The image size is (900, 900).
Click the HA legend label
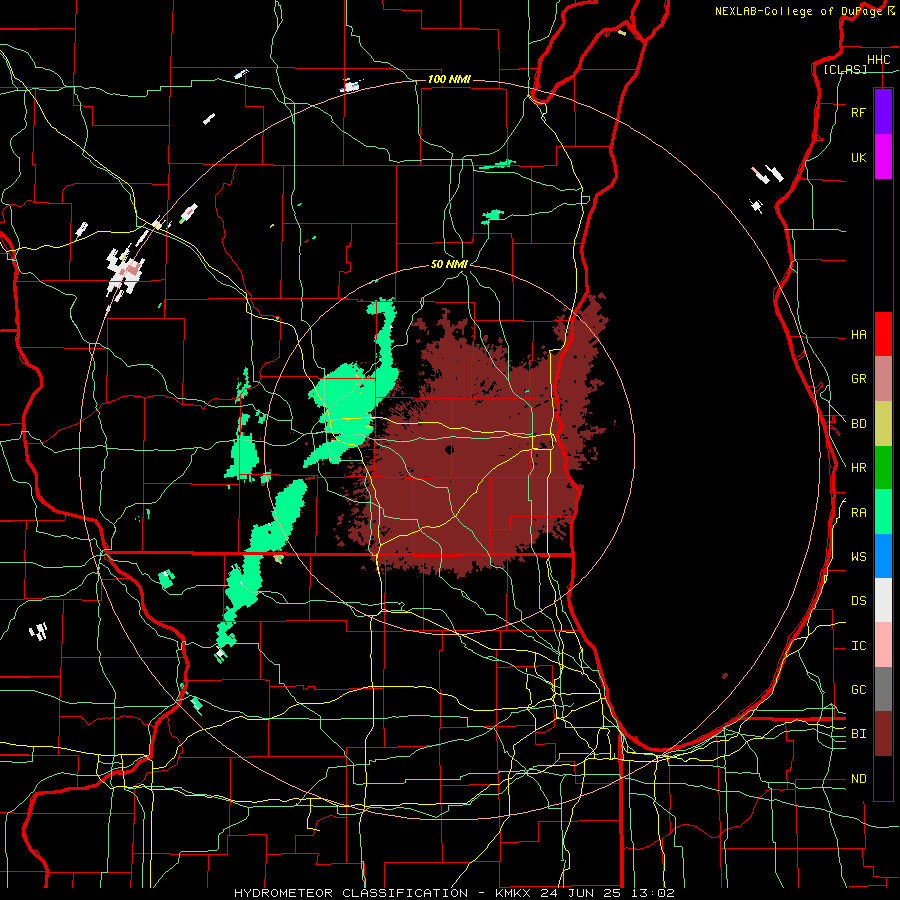click(x=858, y=335)
